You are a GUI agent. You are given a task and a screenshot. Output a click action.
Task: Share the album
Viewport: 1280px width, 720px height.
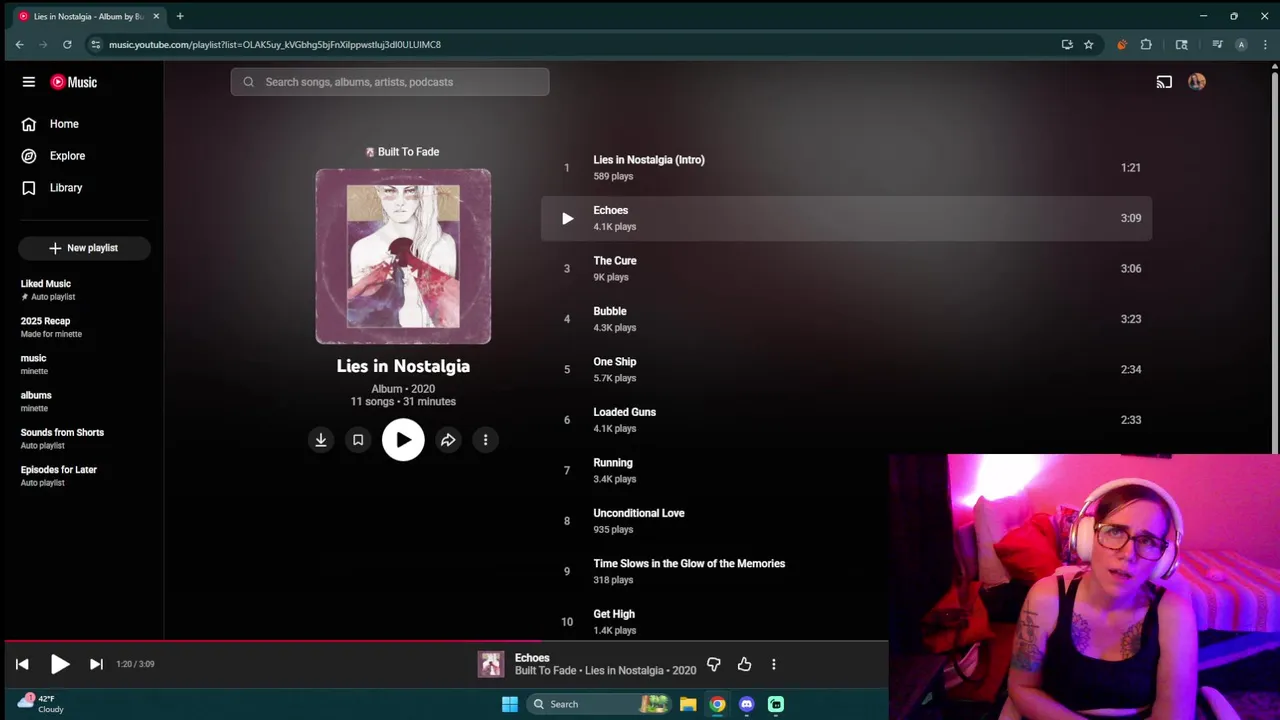point(448,440)
